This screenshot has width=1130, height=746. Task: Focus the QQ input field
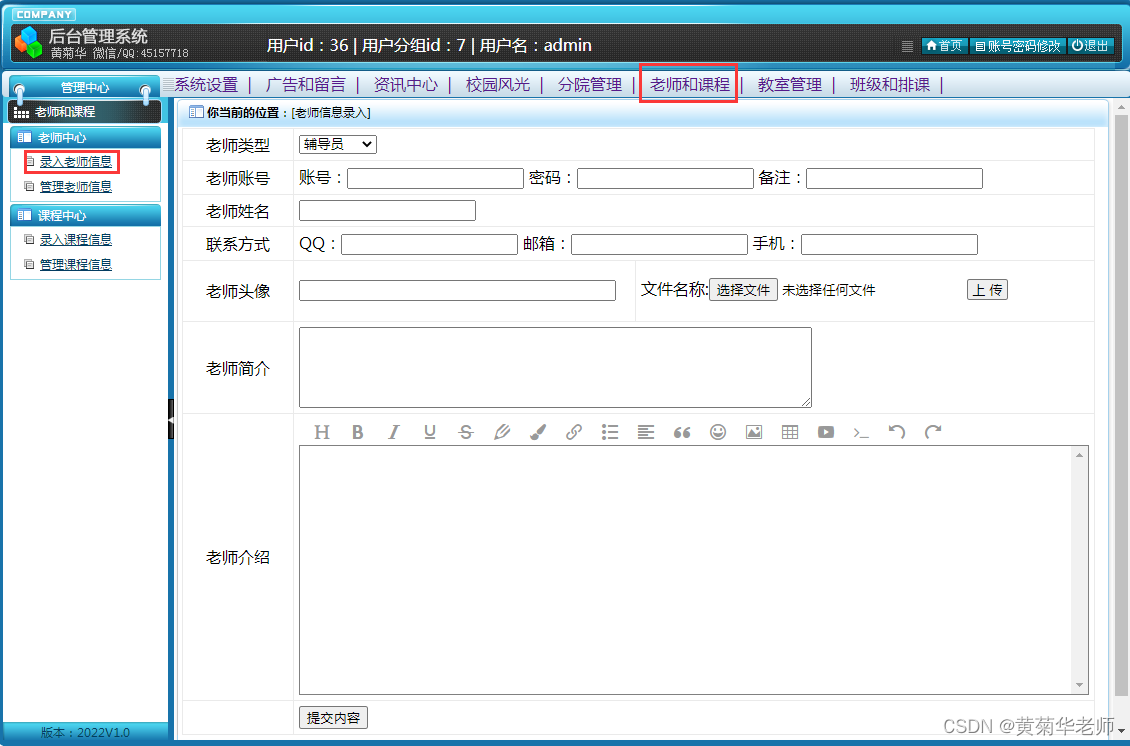[430, 244]
